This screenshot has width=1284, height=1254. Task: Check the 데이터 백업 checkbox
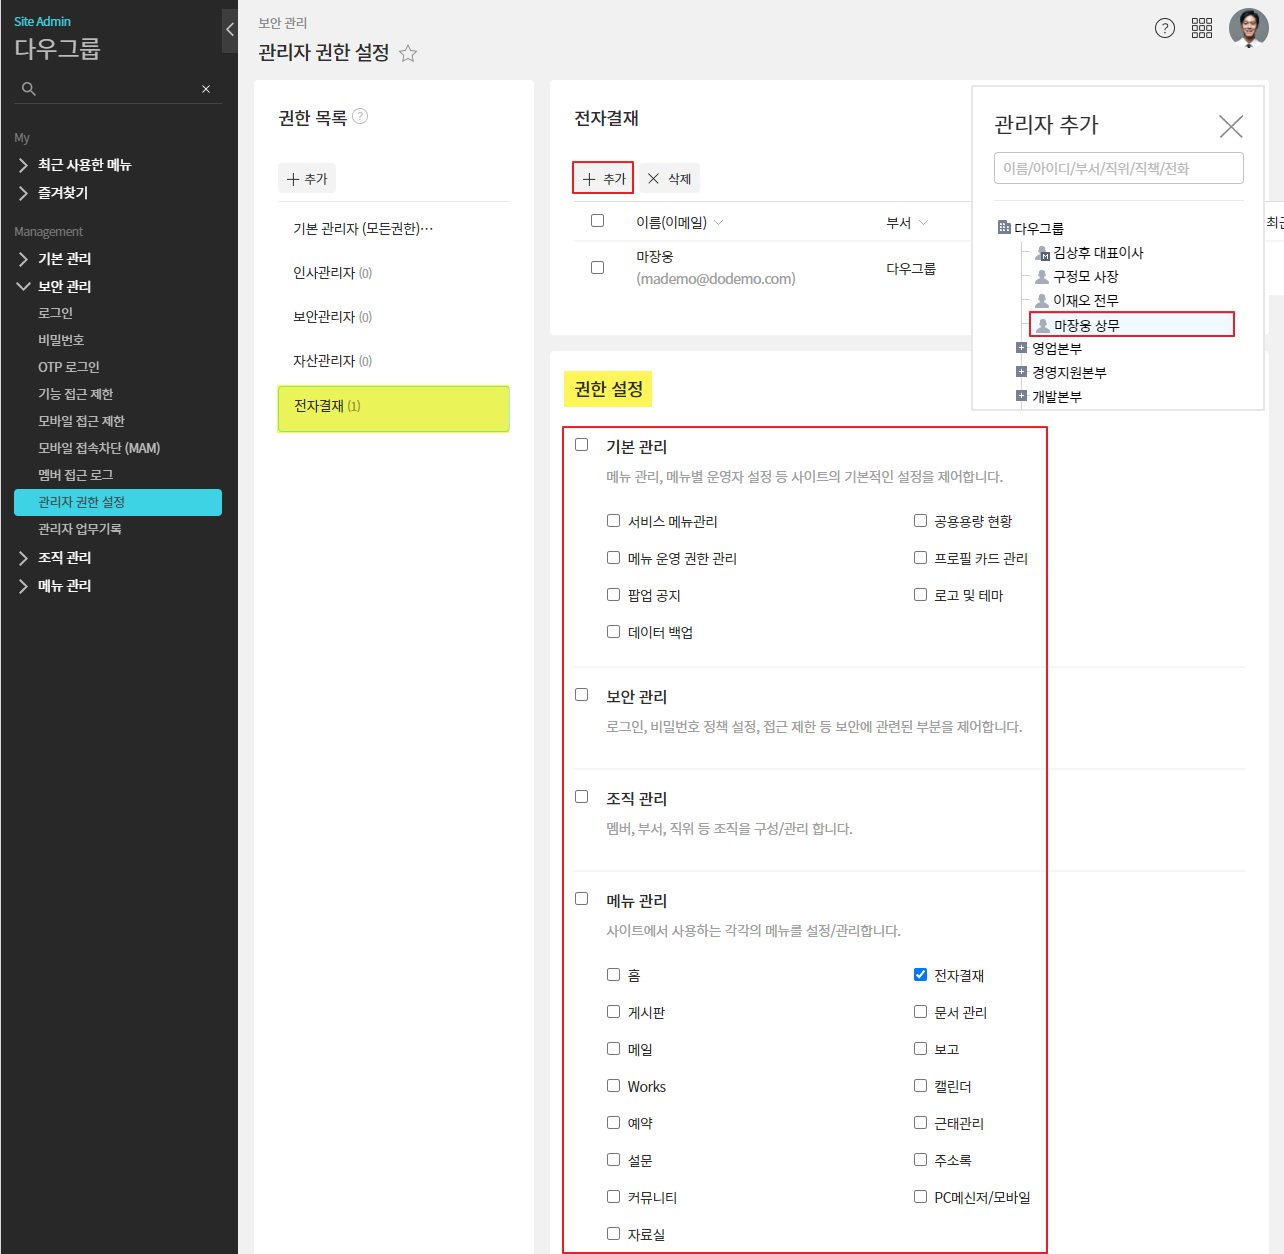(613, 632)
